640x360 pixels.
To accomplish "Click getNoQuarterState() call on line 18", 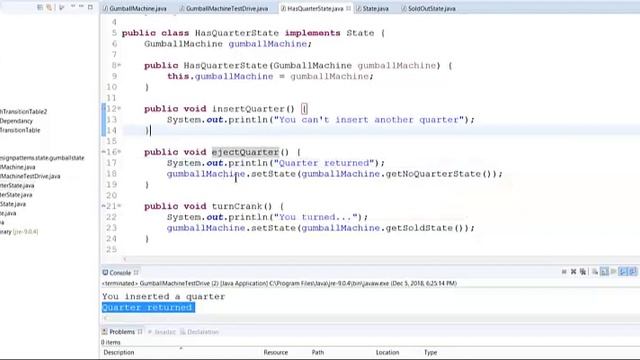I will 439,174.
